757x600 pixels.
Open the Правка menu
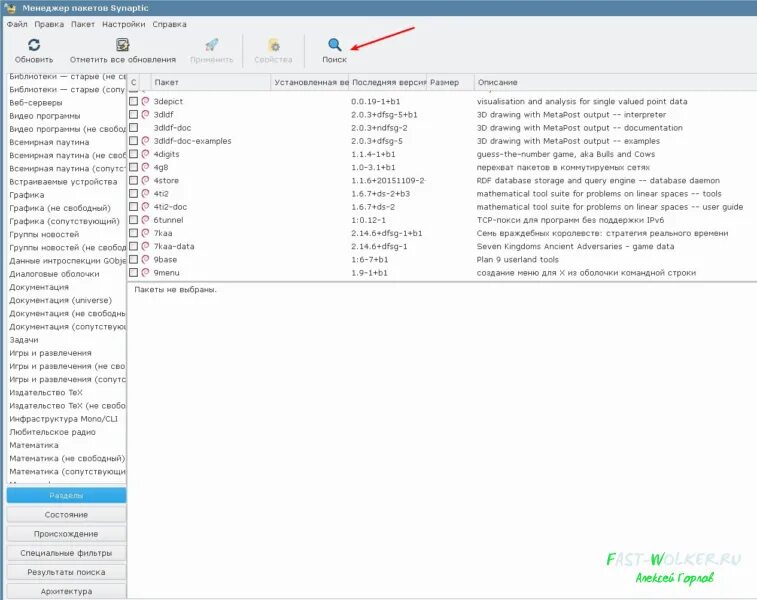49,24
